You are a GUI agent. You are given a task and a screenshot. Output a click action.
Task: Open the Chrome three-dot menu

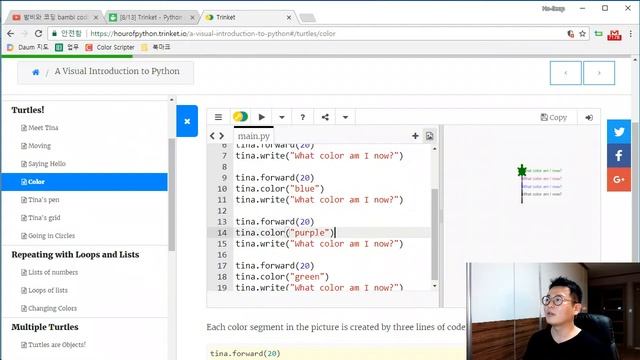pos(631,34)
